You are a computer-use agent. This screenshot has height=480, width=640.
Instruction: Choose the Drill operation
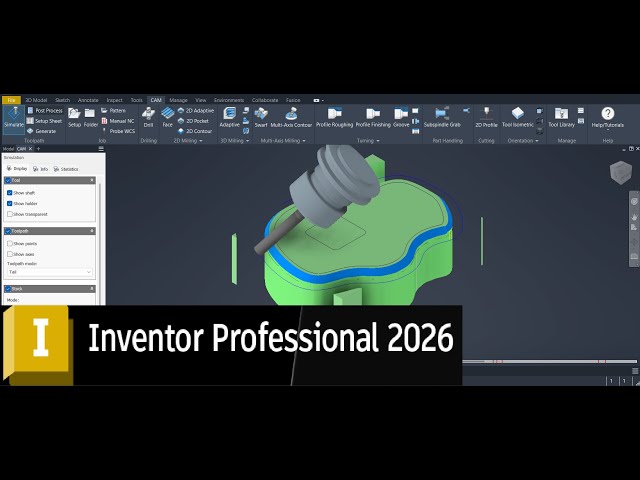148,118
